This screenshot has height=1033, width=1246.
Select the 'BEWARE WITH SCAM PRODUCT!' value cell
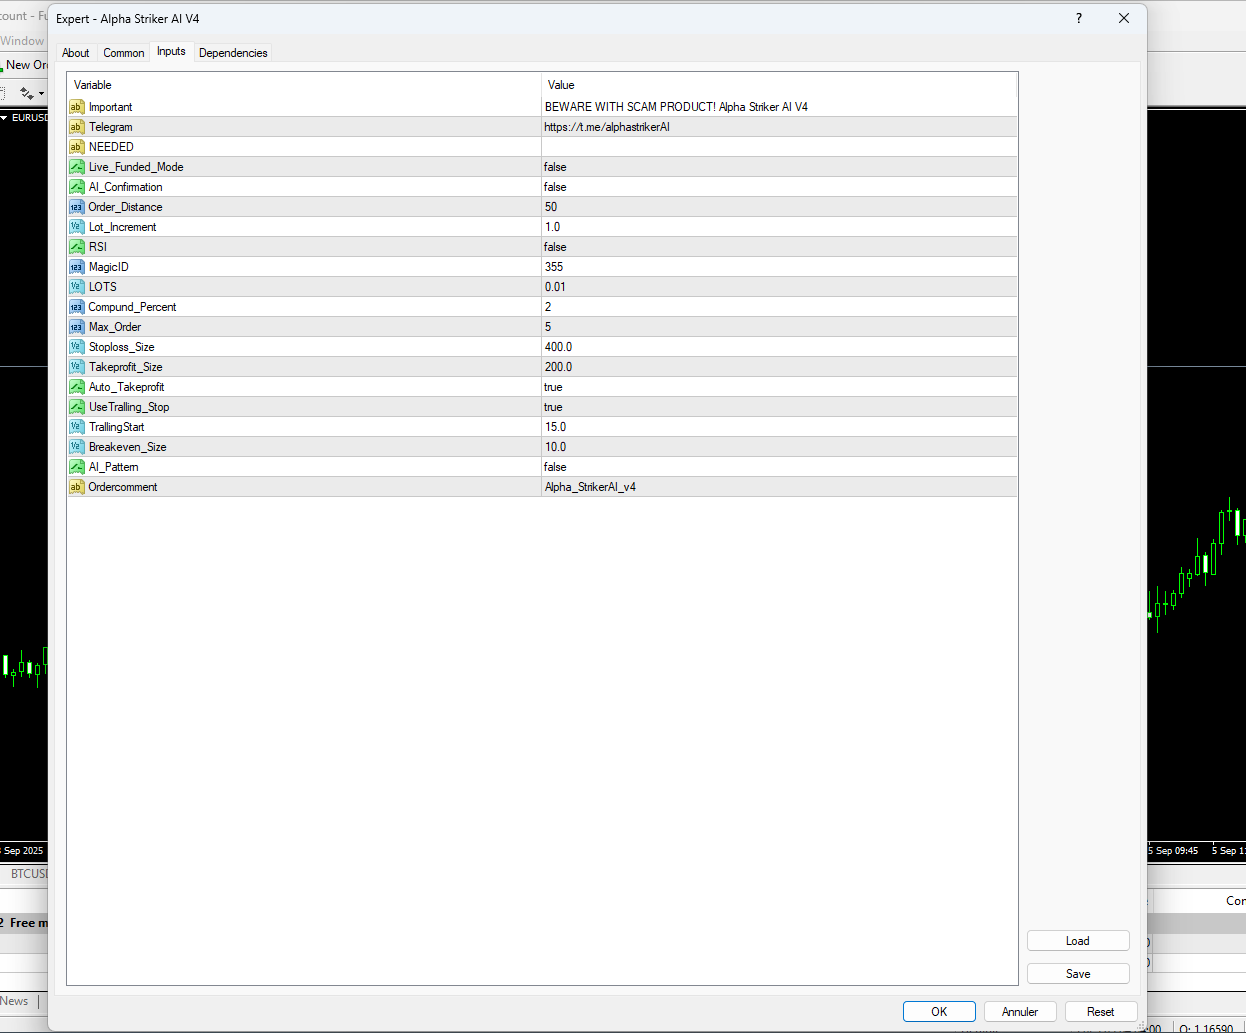779,107
